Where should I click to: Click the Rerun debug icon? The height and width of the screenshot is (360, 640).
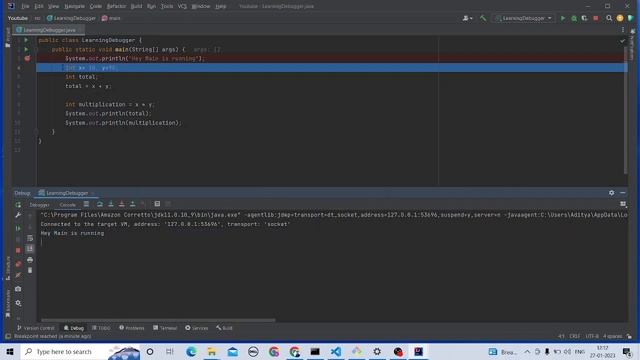pyautogui.click(x=18, y=204)
